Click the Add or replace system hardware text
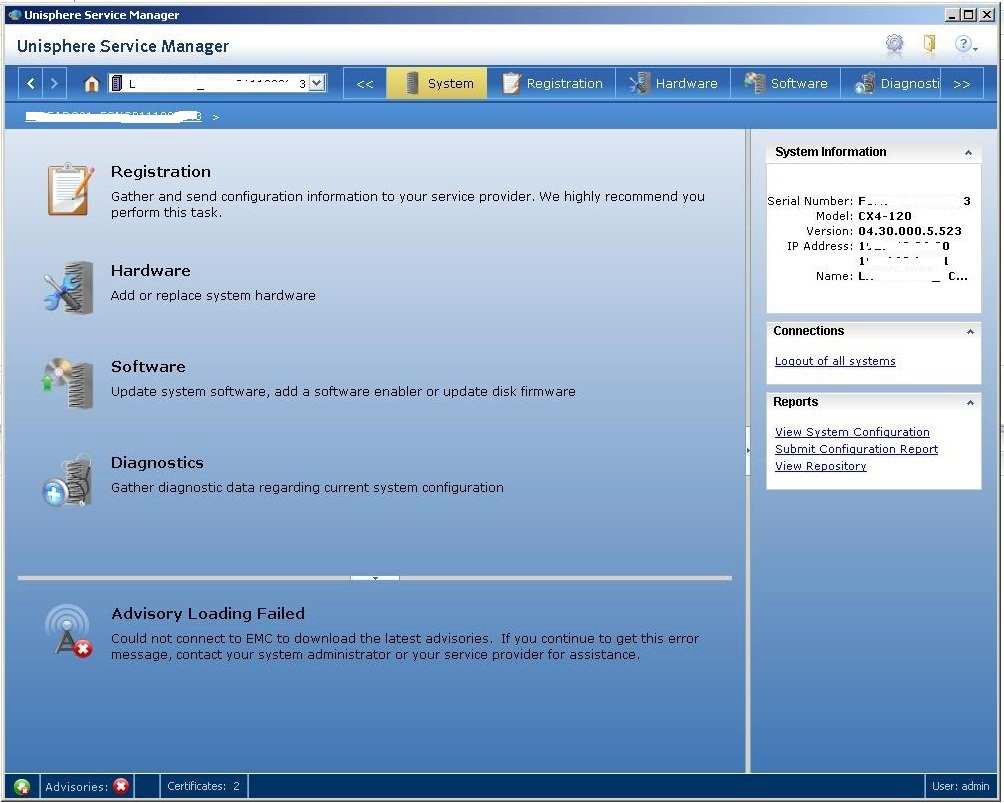 click(x=213, y=295)
